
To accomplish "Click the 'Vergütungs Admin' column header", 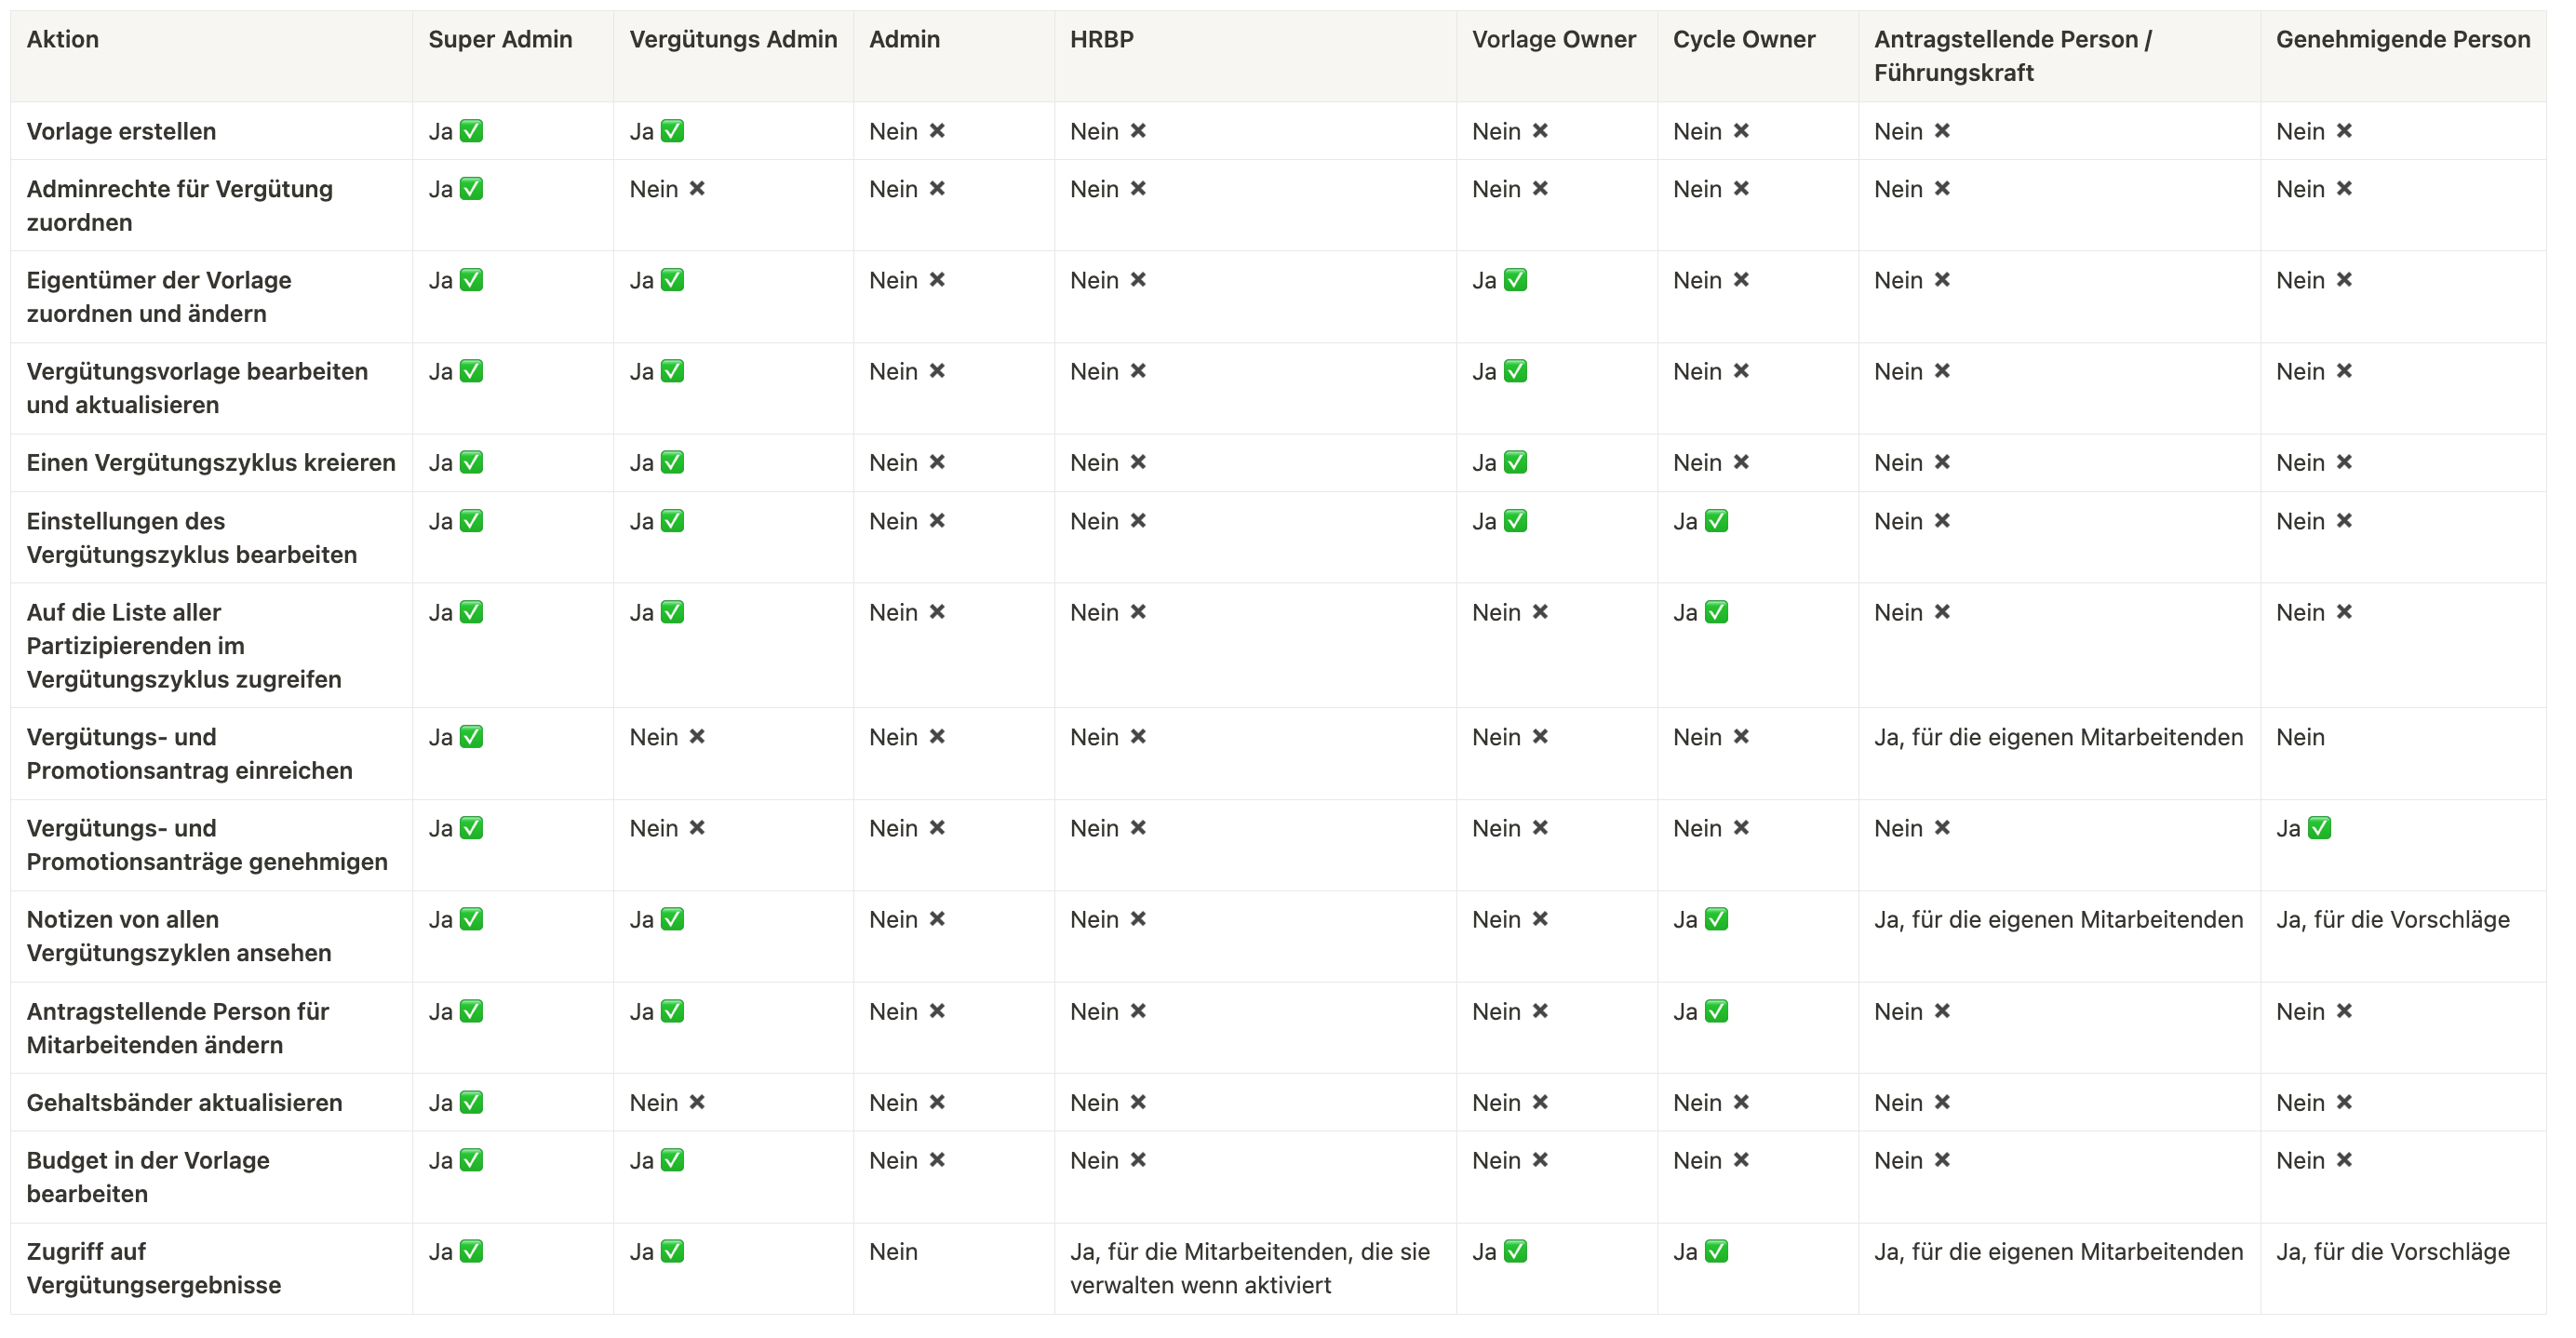I will (733, 40).
